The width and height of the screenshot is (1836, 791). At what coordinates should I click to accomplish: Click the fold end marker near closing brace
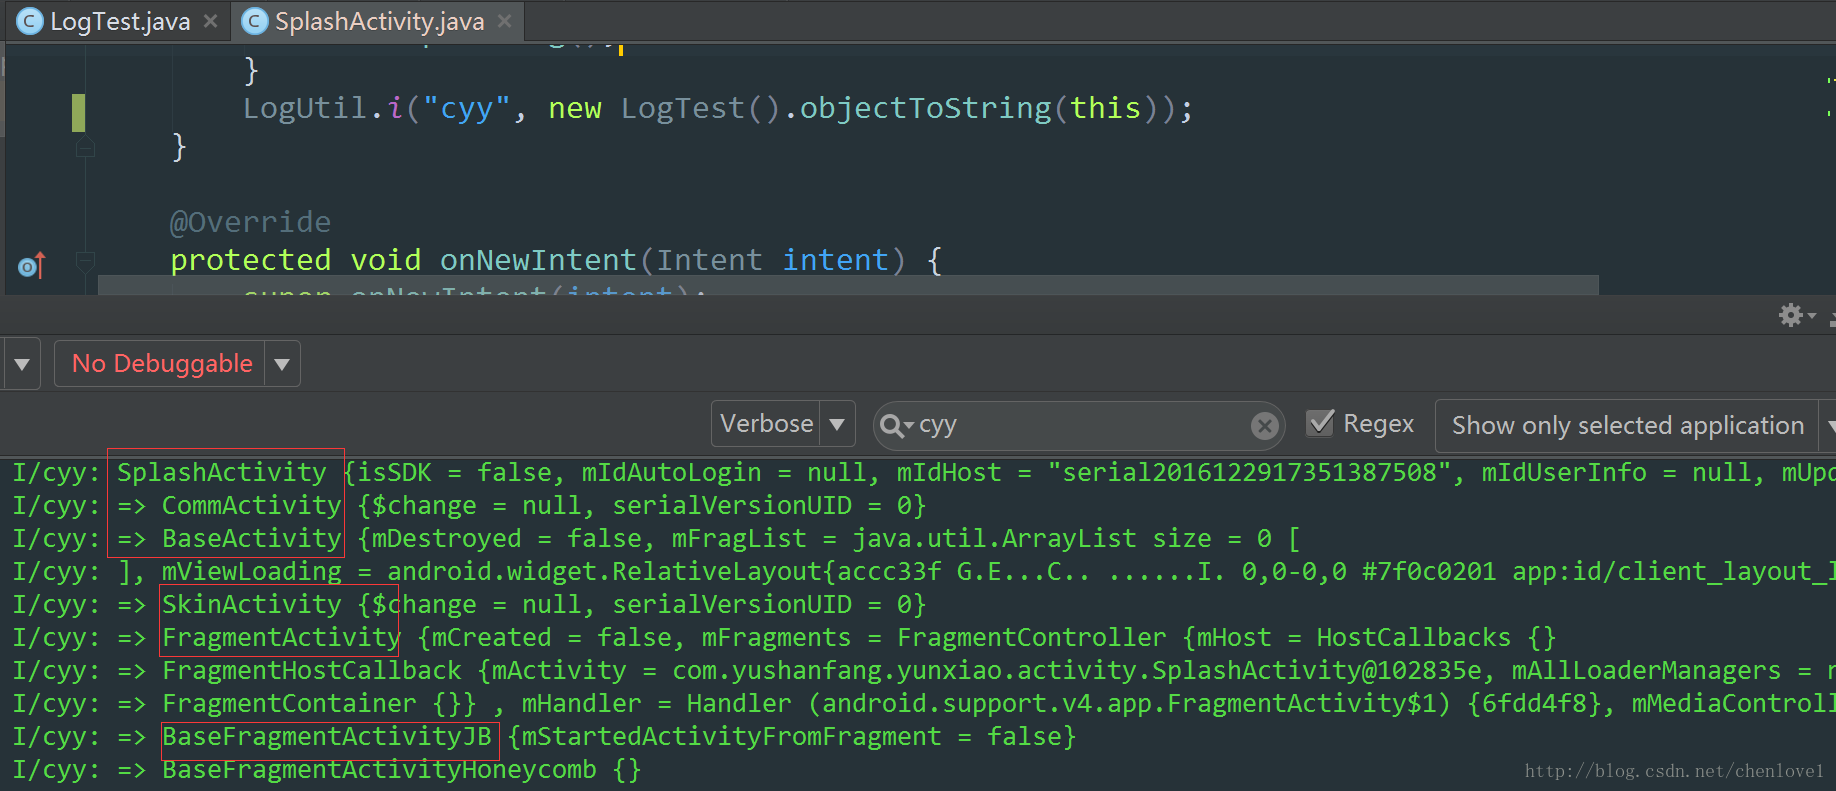[x=86, y=148]
